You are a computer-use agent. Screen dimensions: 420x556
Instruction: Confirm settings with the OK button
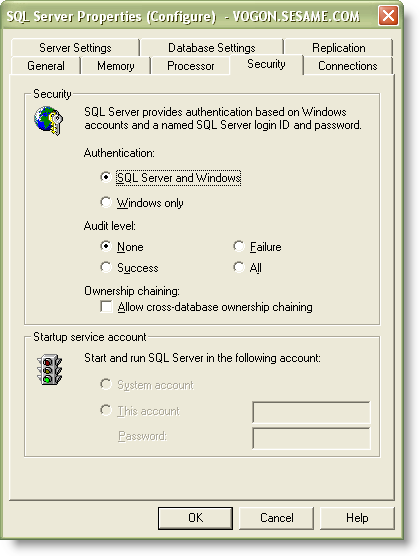coord(195,518)
